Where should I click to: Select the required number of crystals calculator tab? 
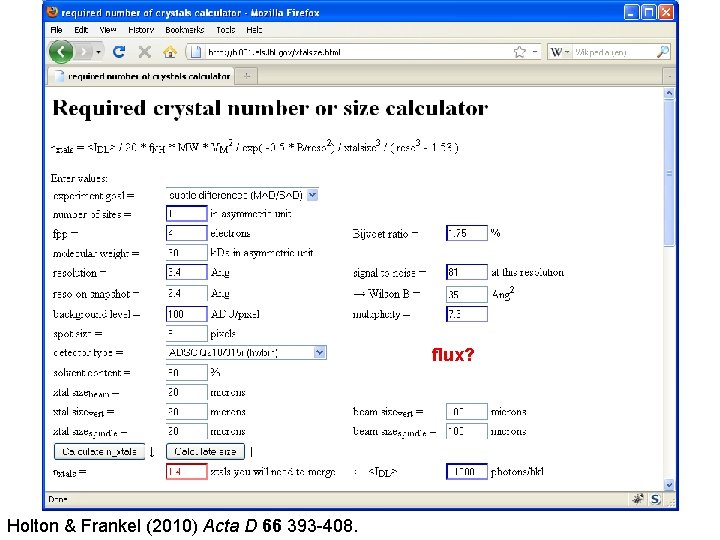coord(141,76)
